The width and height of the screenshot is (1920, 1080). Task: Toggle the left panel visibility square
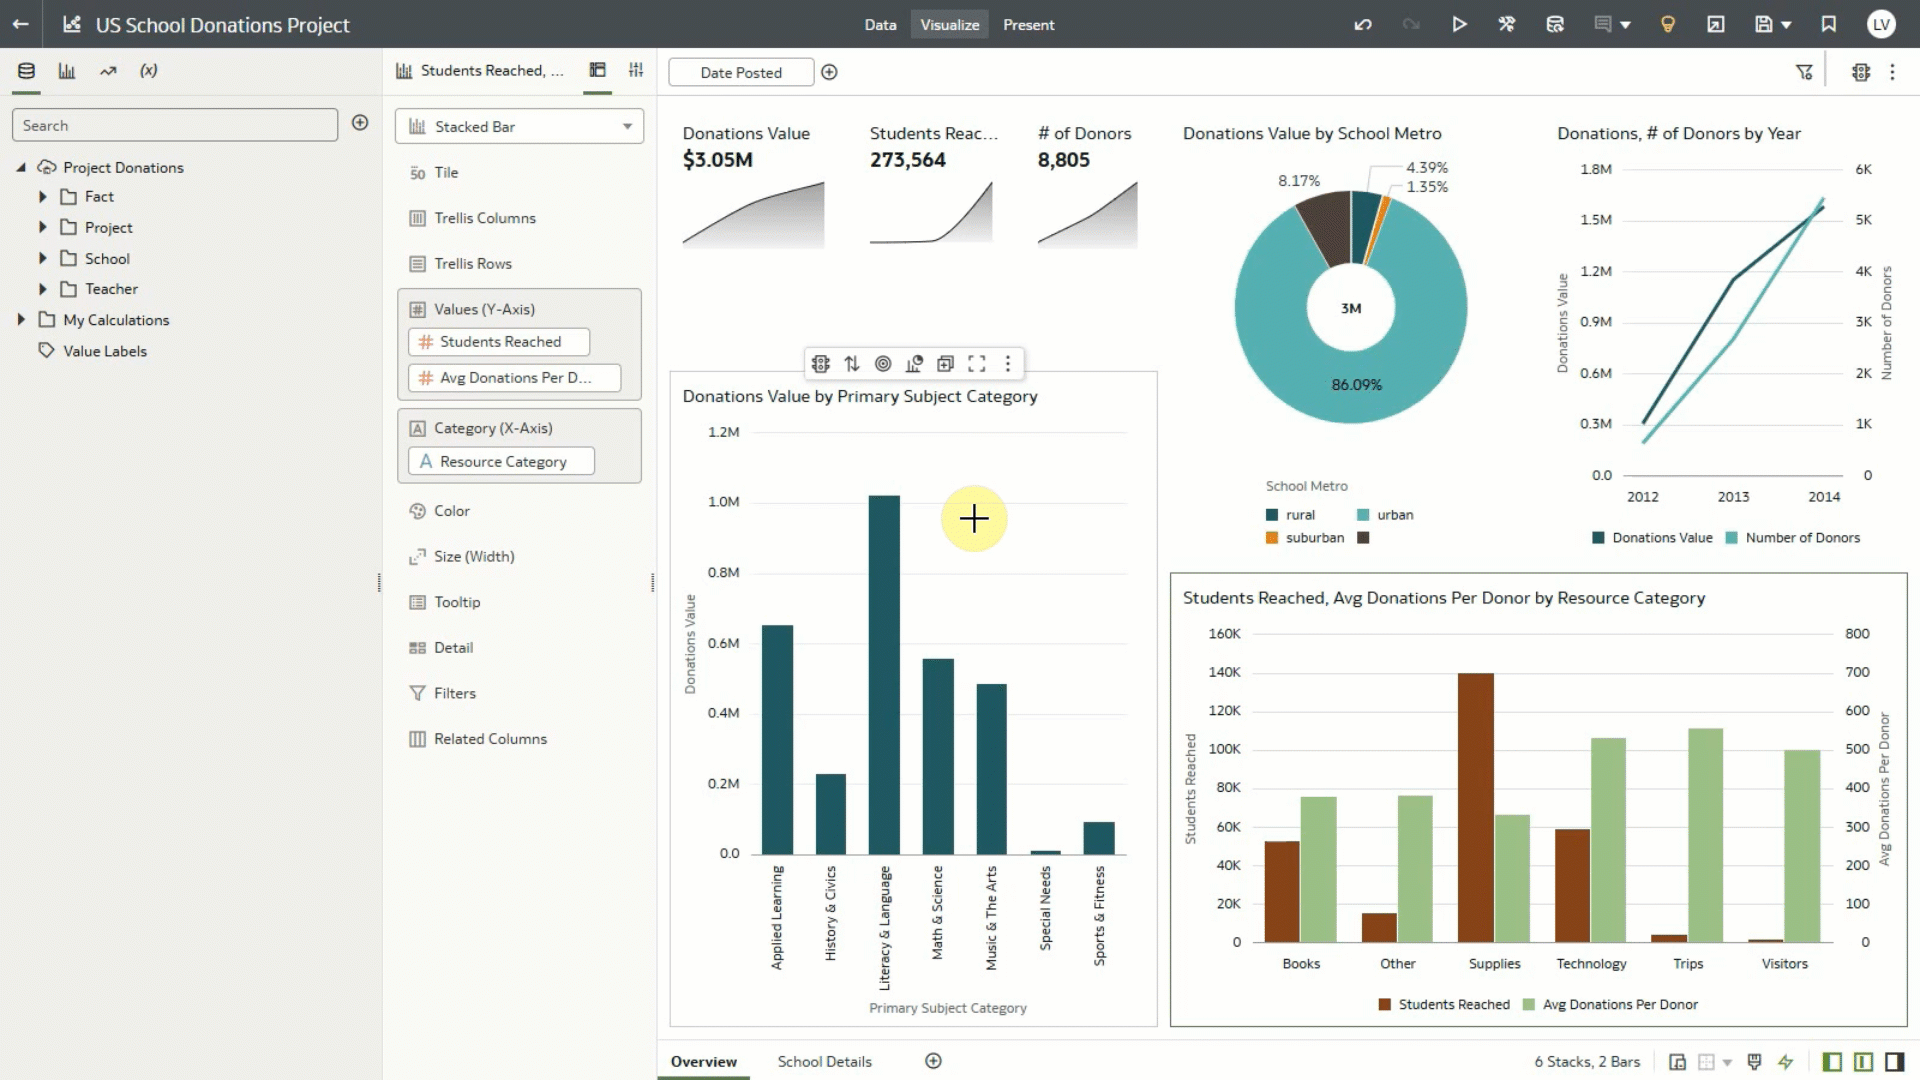tap(1833, 1062)
